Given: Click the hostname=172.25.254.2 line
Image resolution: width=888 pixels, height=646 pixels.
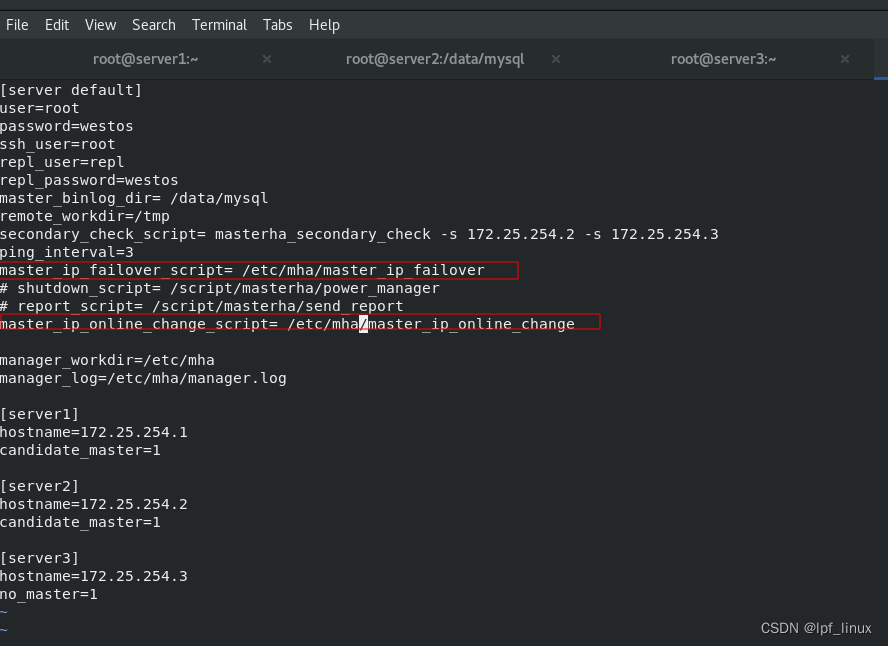Looking at the screenshot, I should pyautogui.click(x=94, y=504).
